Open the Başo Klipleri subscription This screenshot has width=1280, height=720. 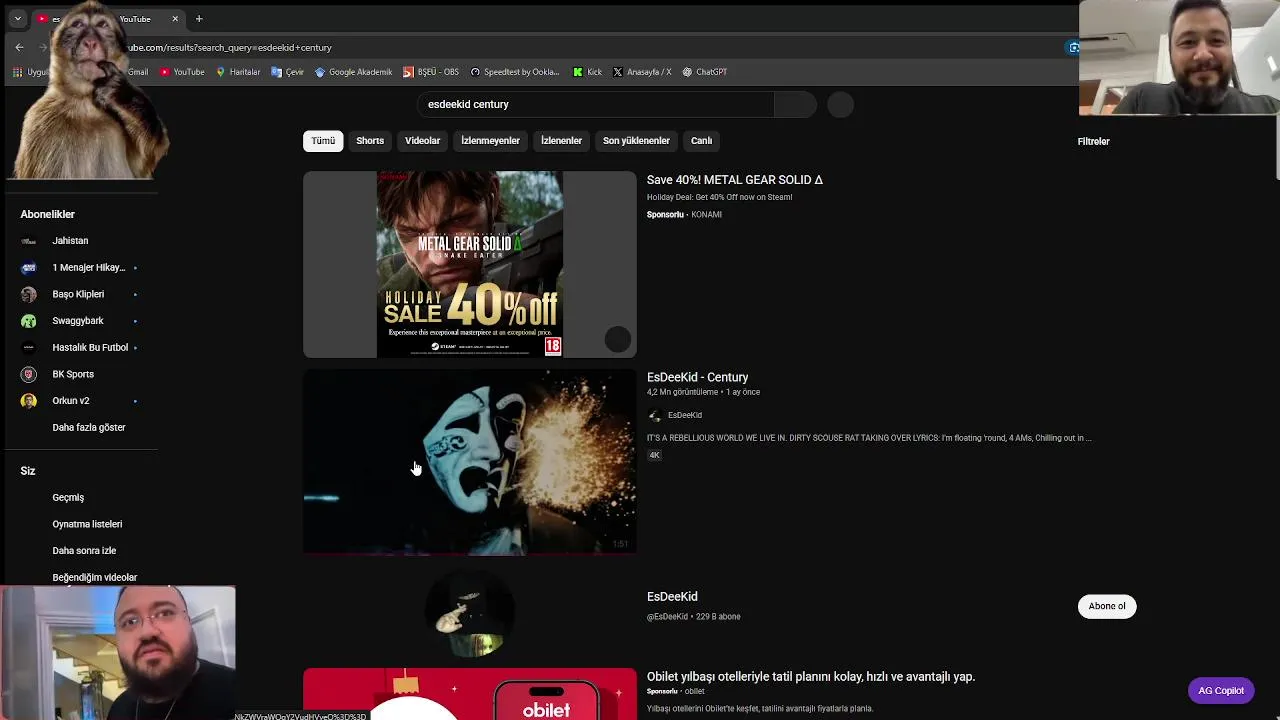pyautogui.click(x=80, y=294)
